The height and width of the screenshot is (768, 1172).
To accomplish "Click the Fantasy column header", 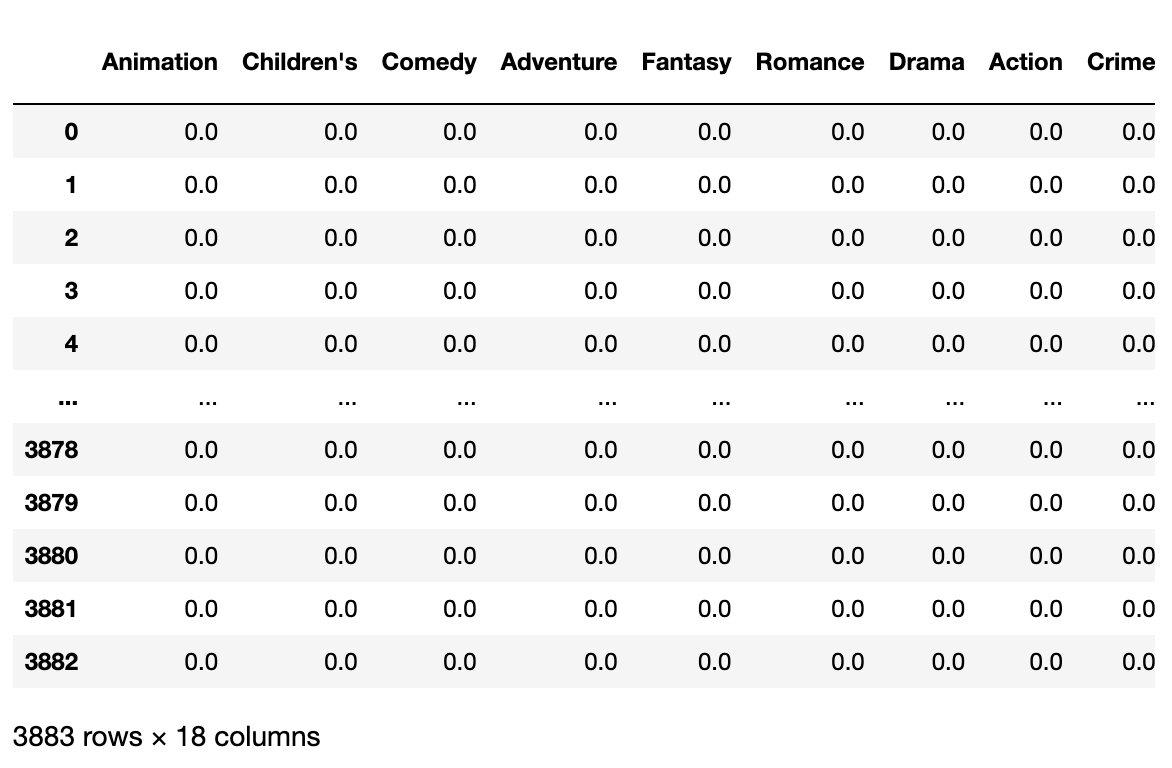I will click(686, 63).
